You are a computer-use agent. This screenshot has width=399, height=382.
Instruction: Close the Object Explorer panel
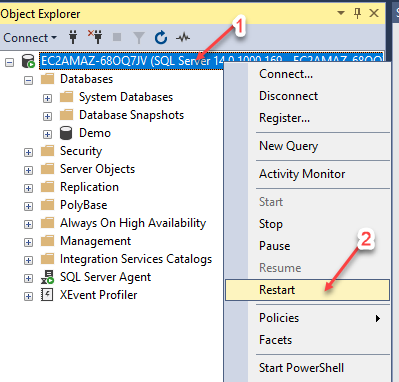point(374,13)
